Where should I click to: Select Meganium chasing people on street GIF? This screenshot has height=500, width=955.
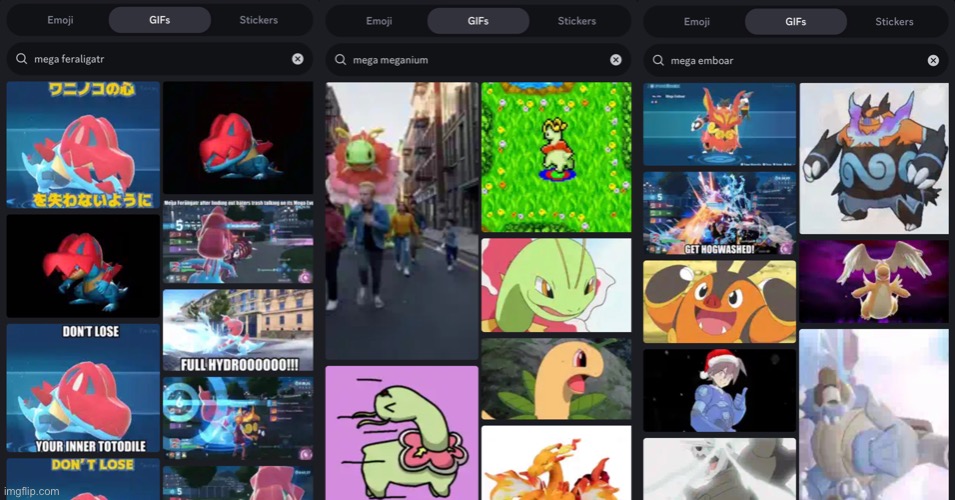(x=401, y=220)
